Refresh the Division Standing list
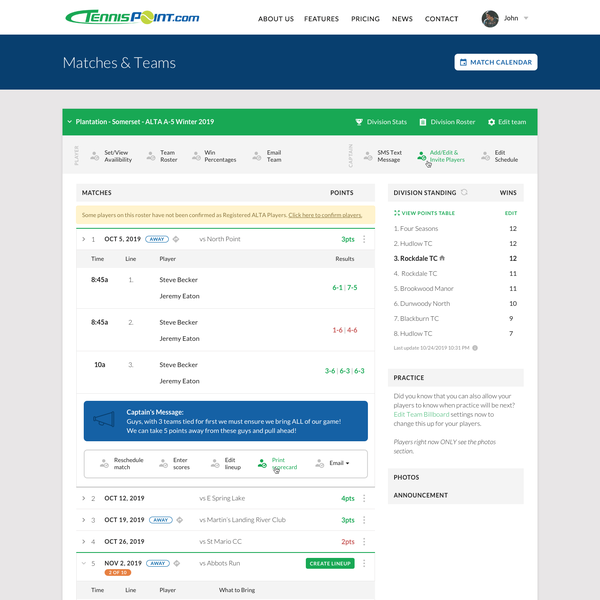This screenshot has height=600, width=600. pos(464,191)
